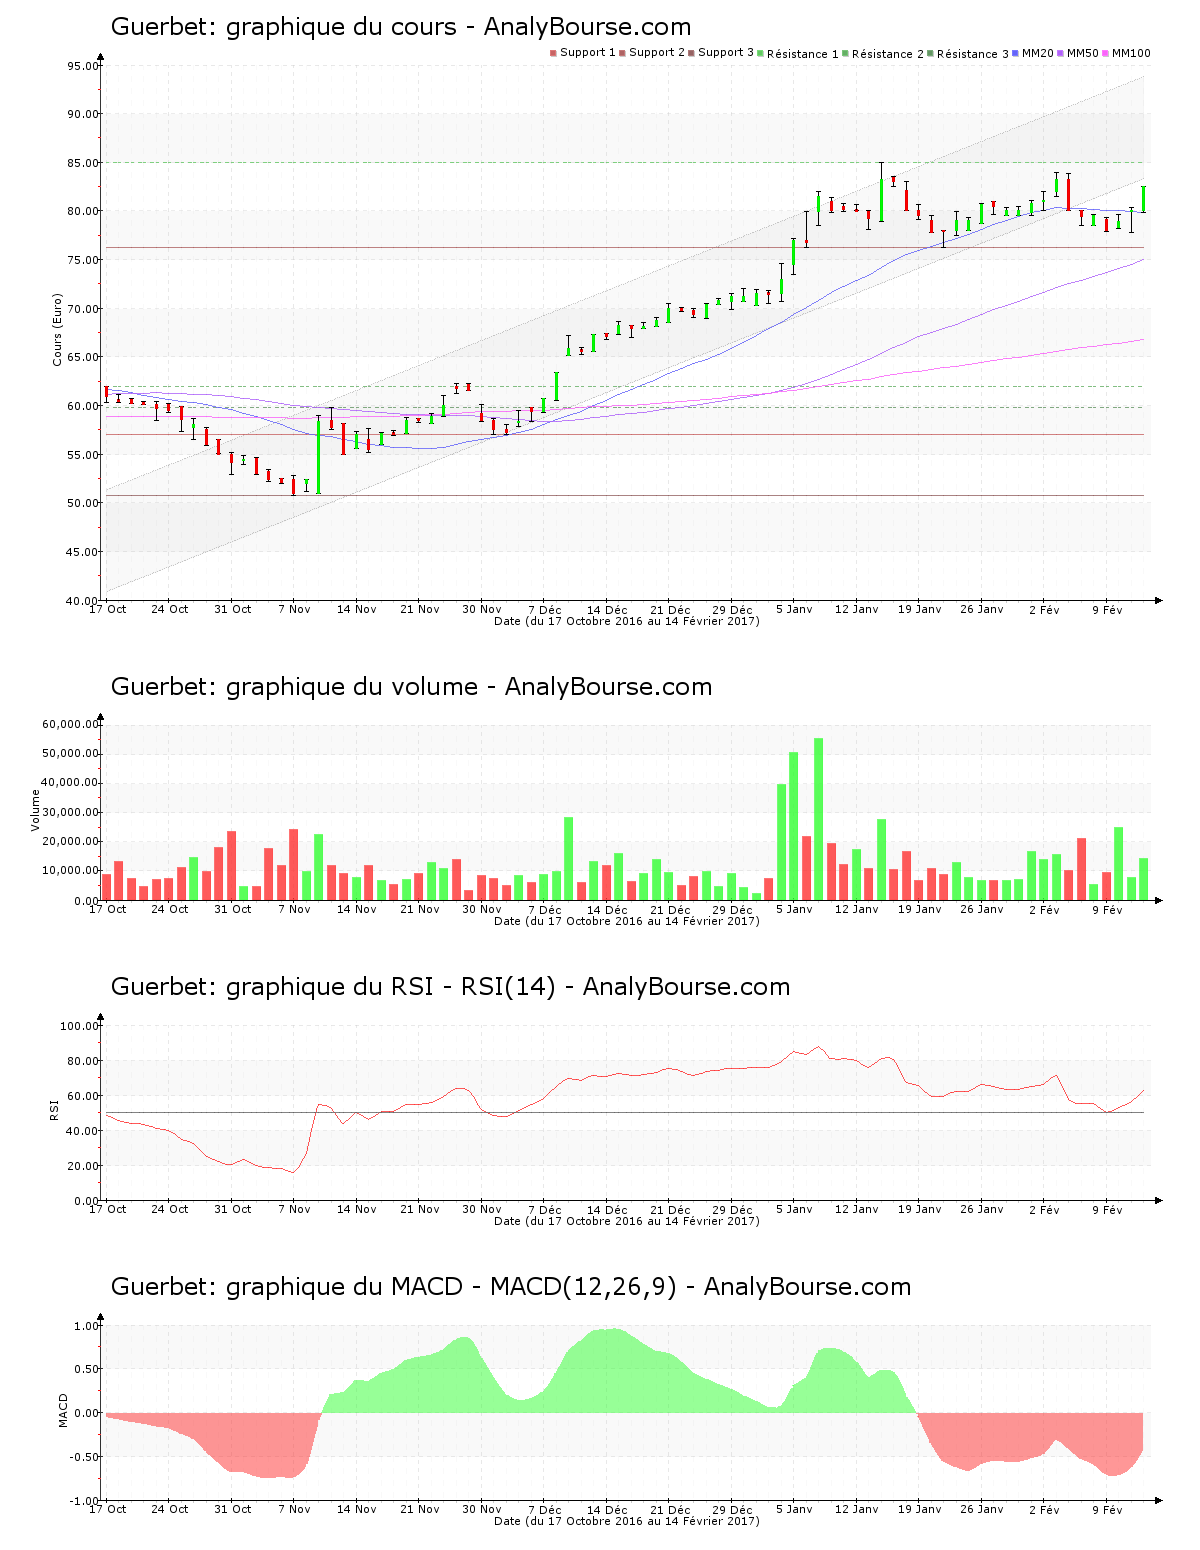Click the 100.00 value on RSI axis

pos(80,1026)
